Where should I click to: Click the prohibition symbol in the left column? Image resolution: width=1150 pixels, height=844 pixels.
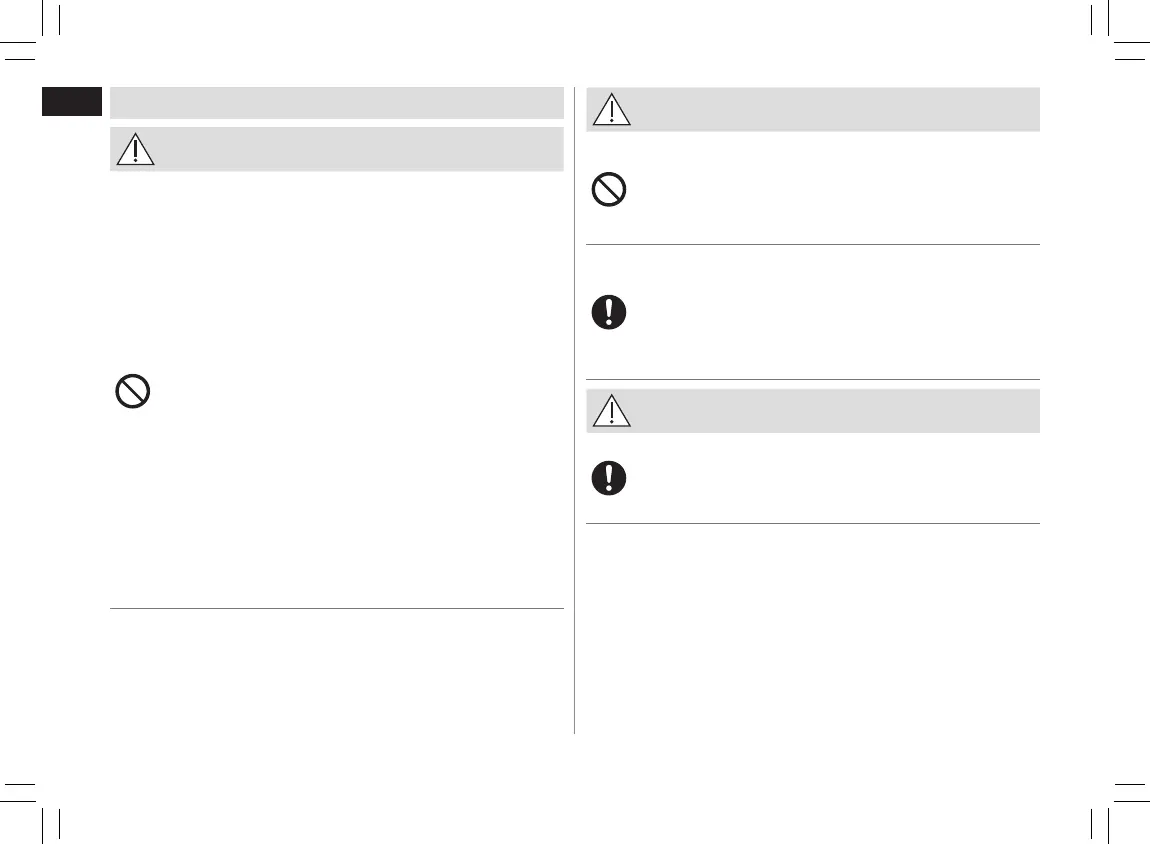[x=133, y=390]
